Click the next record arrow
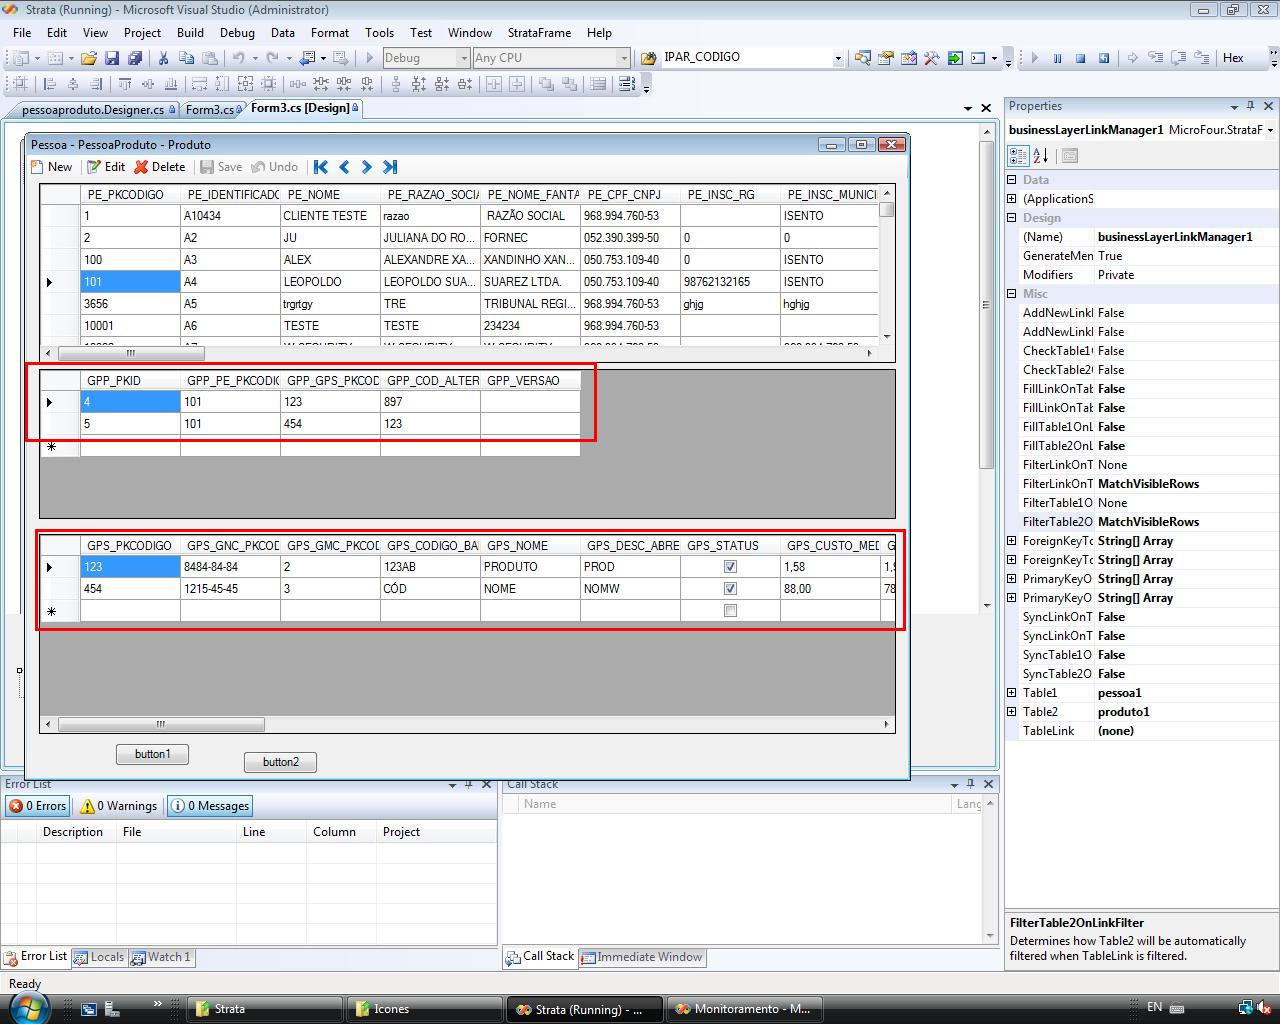 (366, 167)
